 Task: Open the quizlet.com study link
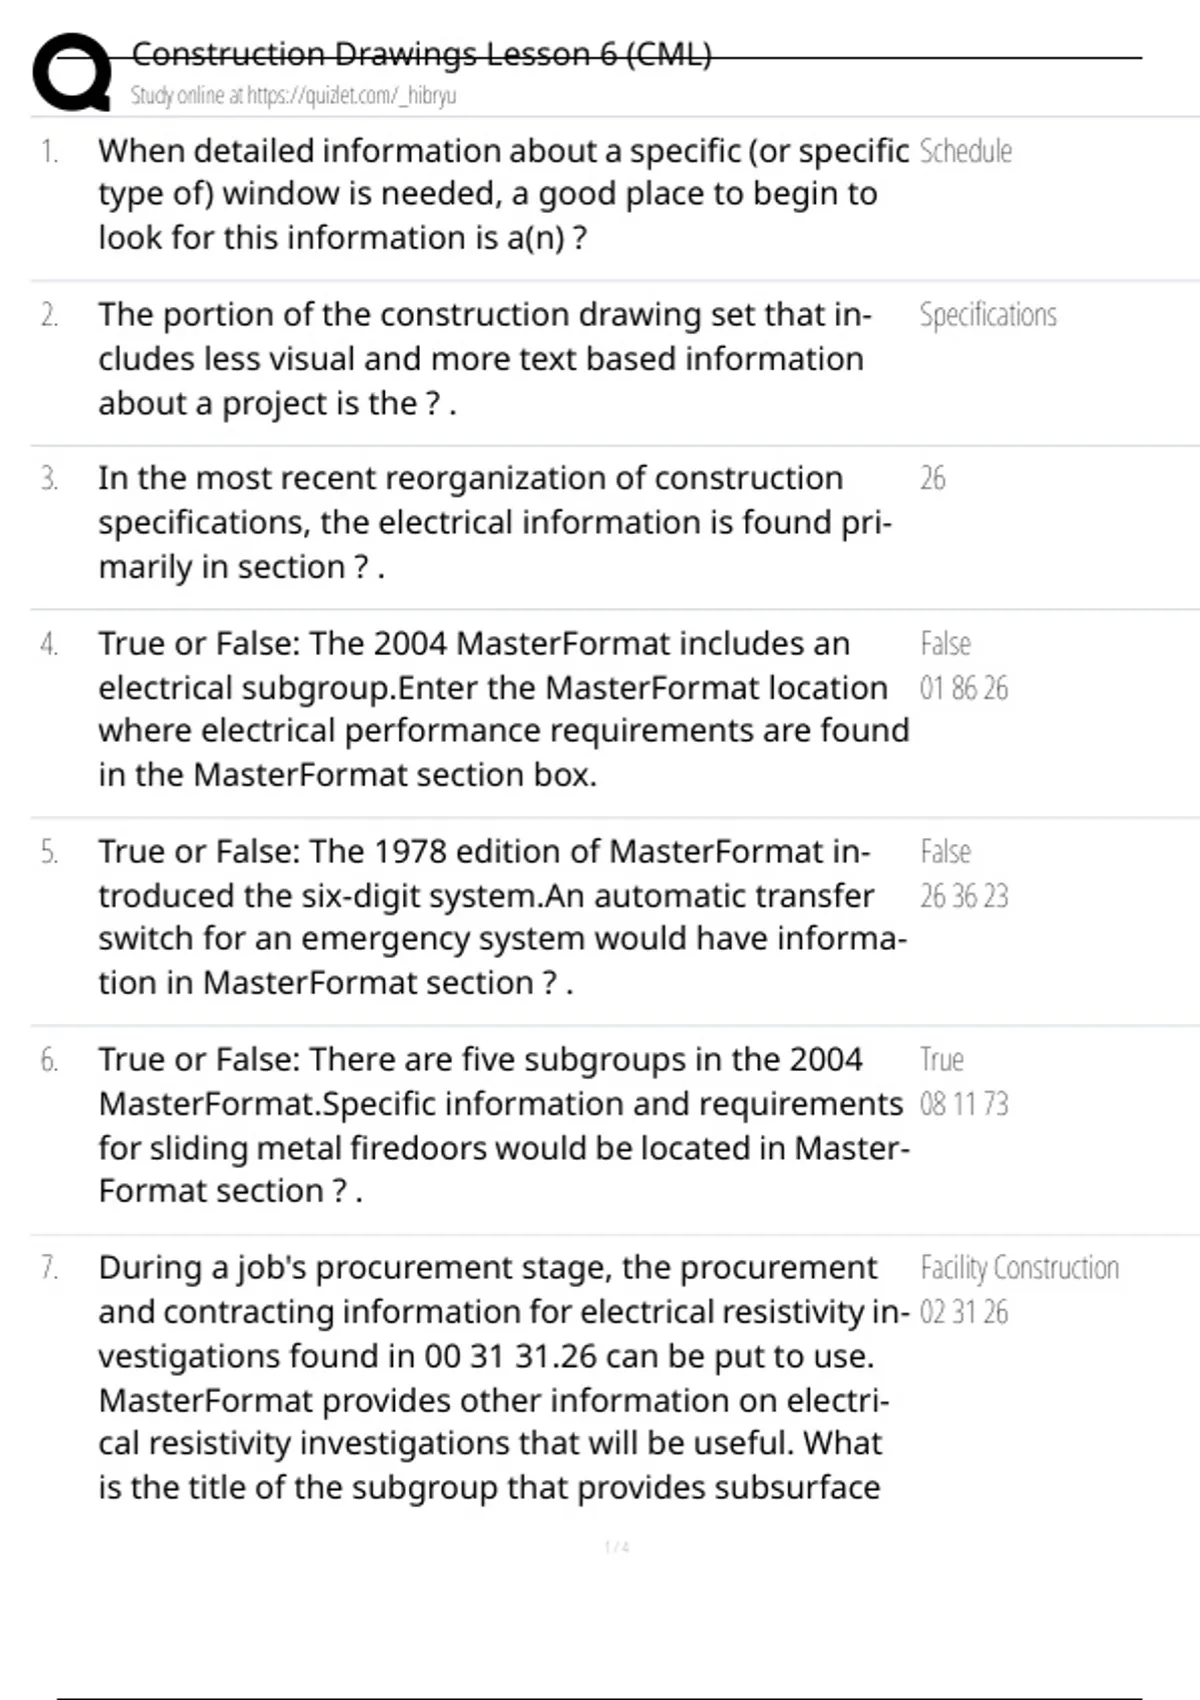pos(293,96)
